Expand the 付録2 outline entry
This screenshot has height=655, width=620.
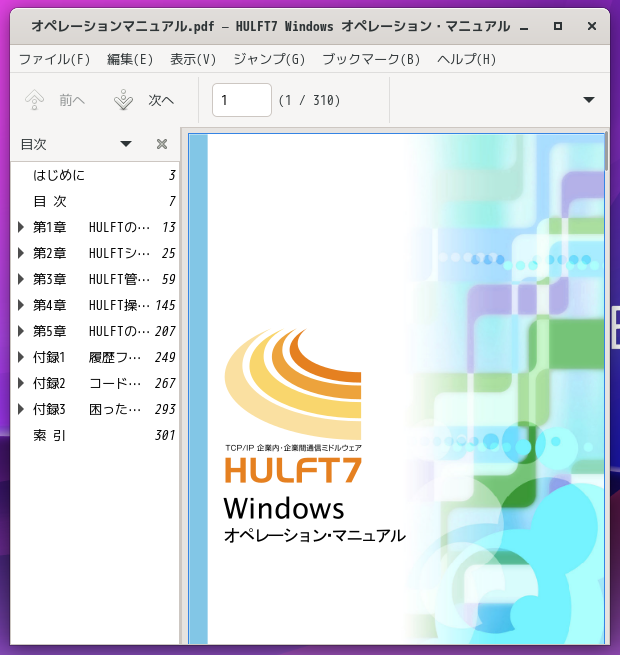click(20, 383)
